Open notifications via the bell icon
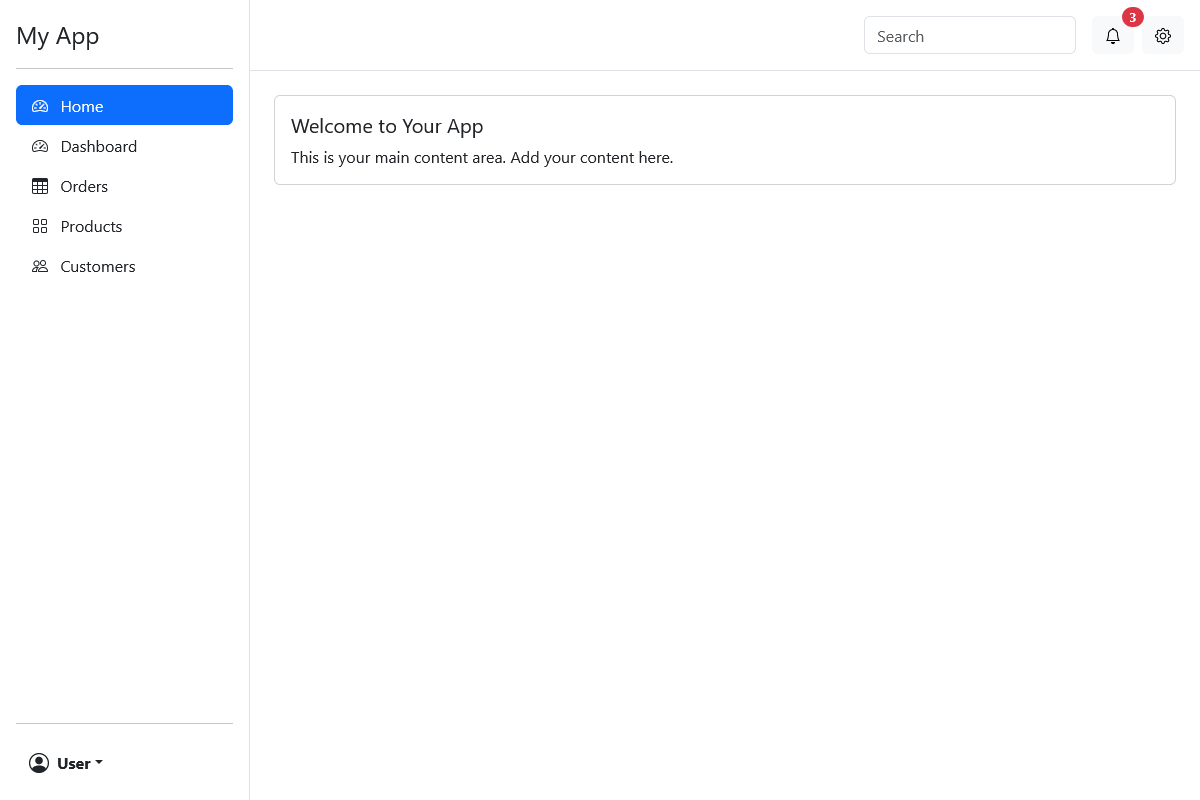1200x800 pixels. tap(1113, 36)
